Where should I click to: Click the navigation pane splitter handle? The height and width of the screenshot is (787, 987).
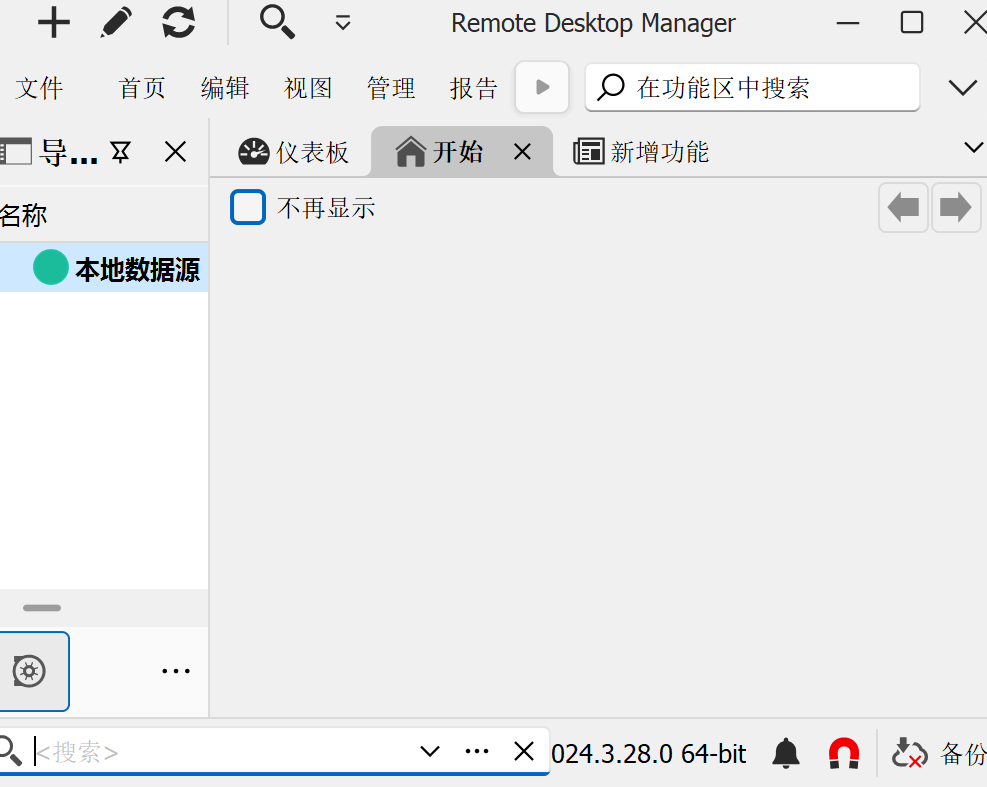(42, 608)
